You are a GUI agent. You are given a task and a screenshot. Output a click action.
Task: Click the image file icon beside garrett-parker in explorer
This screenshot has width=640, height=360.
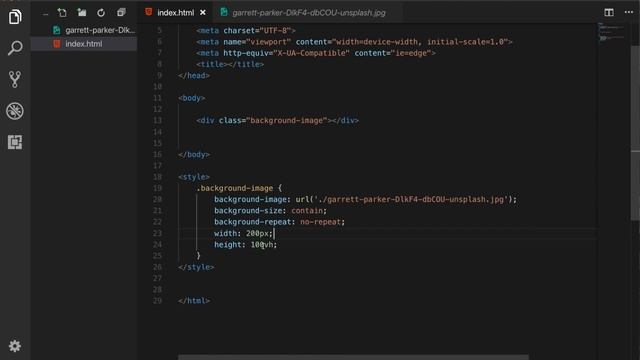tap(57, 30)
